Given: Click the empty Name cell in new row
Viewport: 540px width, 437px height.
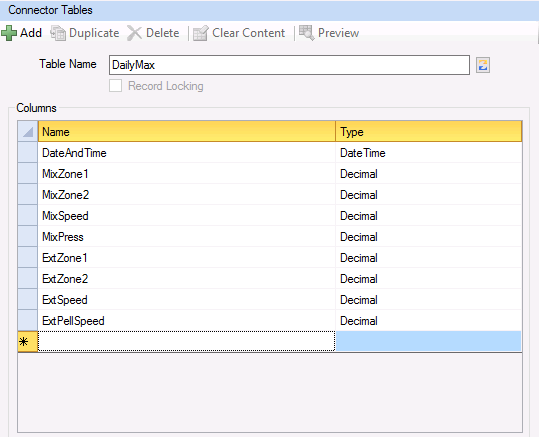Looking at the screenshot, I should (x=187, y=341).
